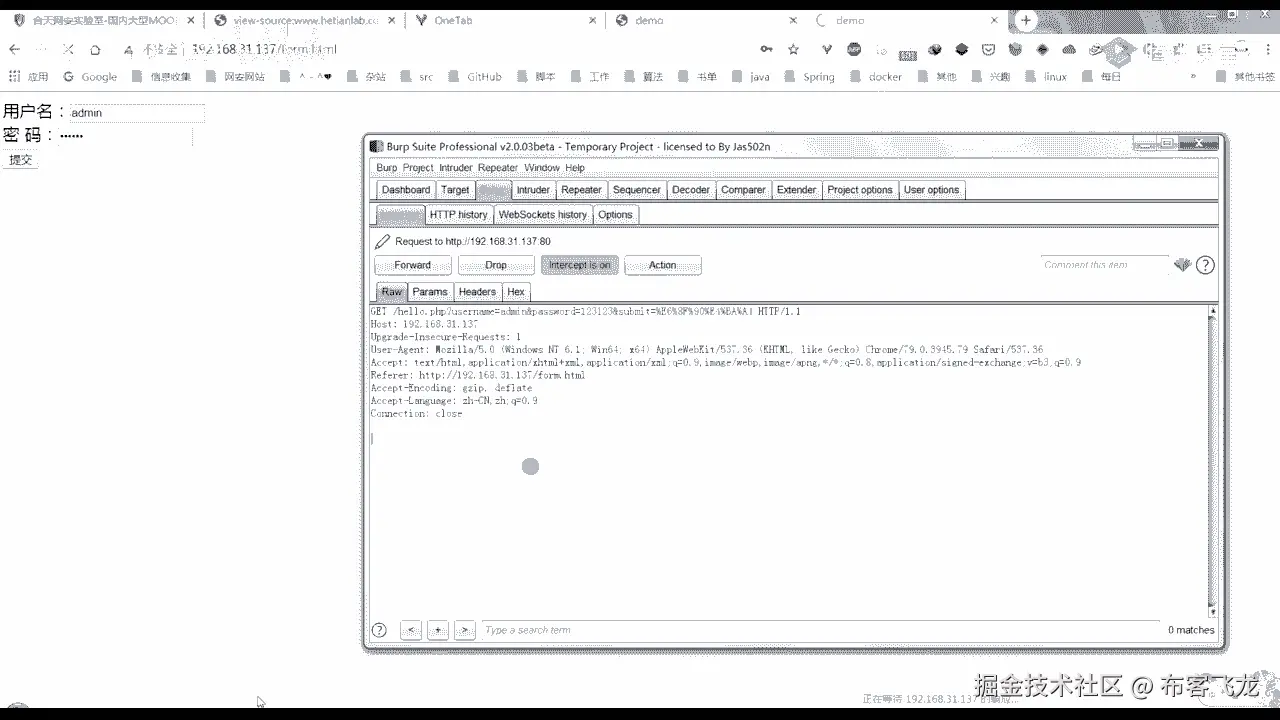Open the Google bookmark
The width and height of the screenshot is (1280, 720).
pos(90,76)
